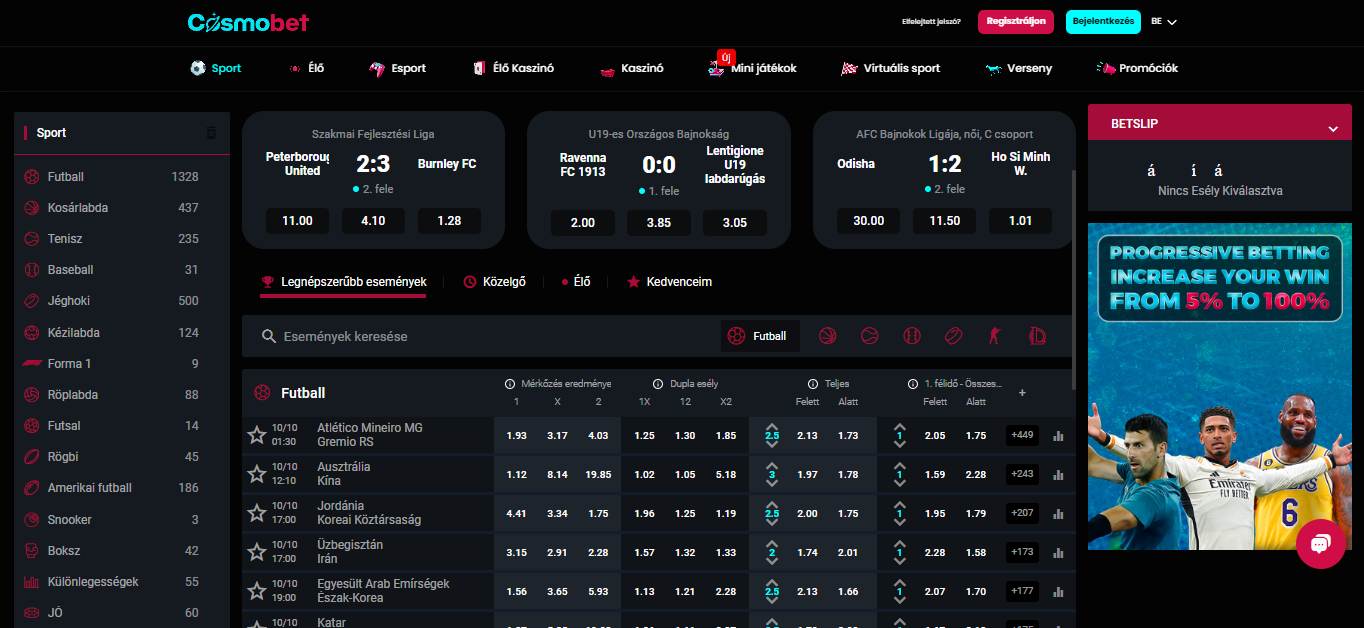
Task: Select odds 8.14 draw for Ausztrália–Kína
Action: pyautogui.click(x=558, y=474)
